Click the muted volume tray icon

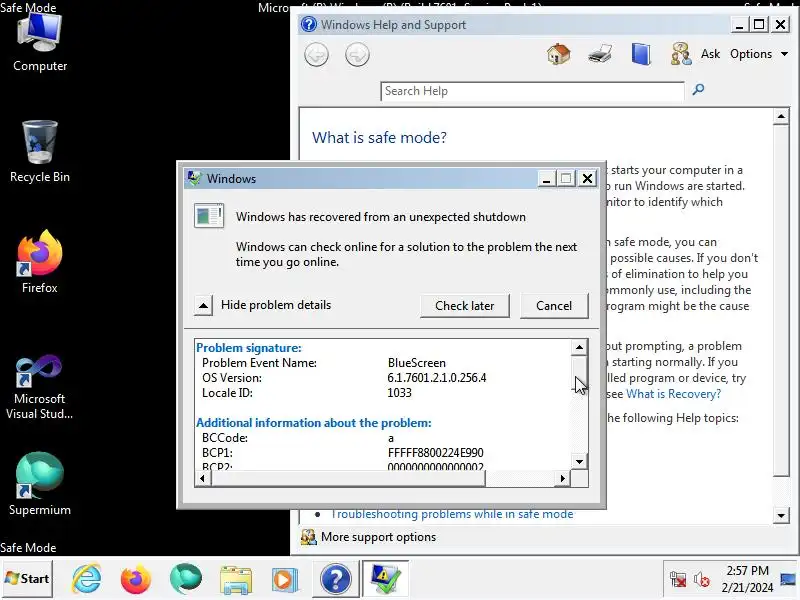click(x=702, y=580)
